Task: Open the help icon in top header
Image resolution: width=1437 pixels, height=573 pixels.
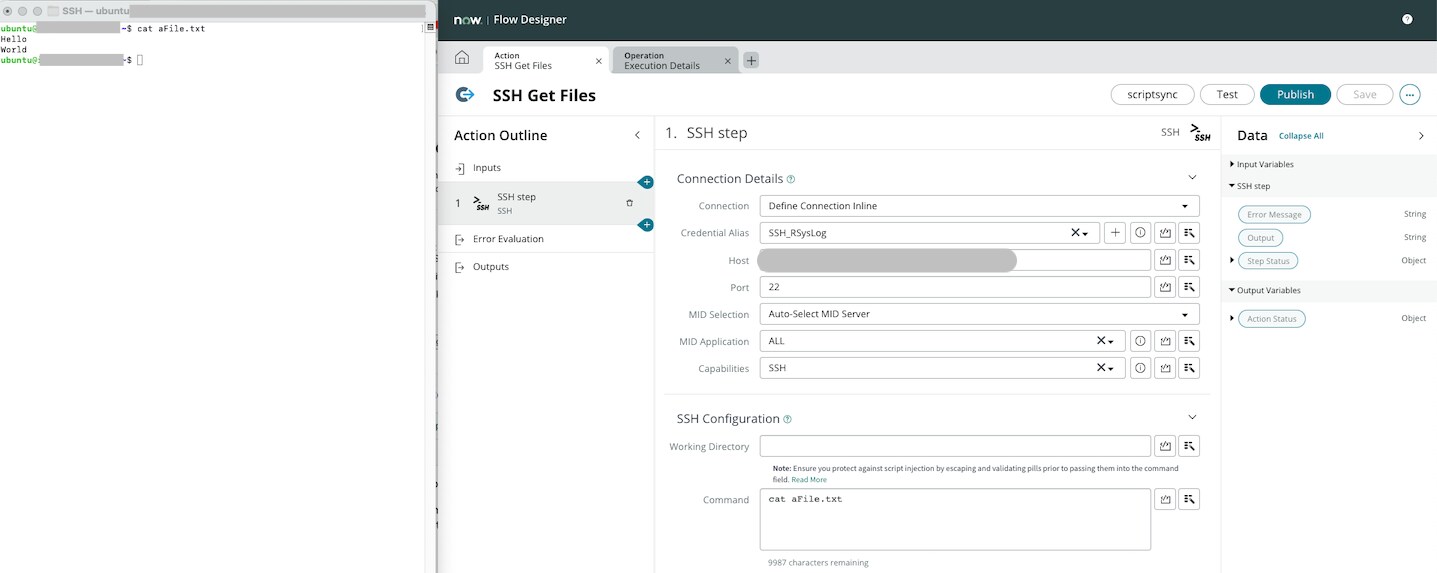Action: (1407, 19)
